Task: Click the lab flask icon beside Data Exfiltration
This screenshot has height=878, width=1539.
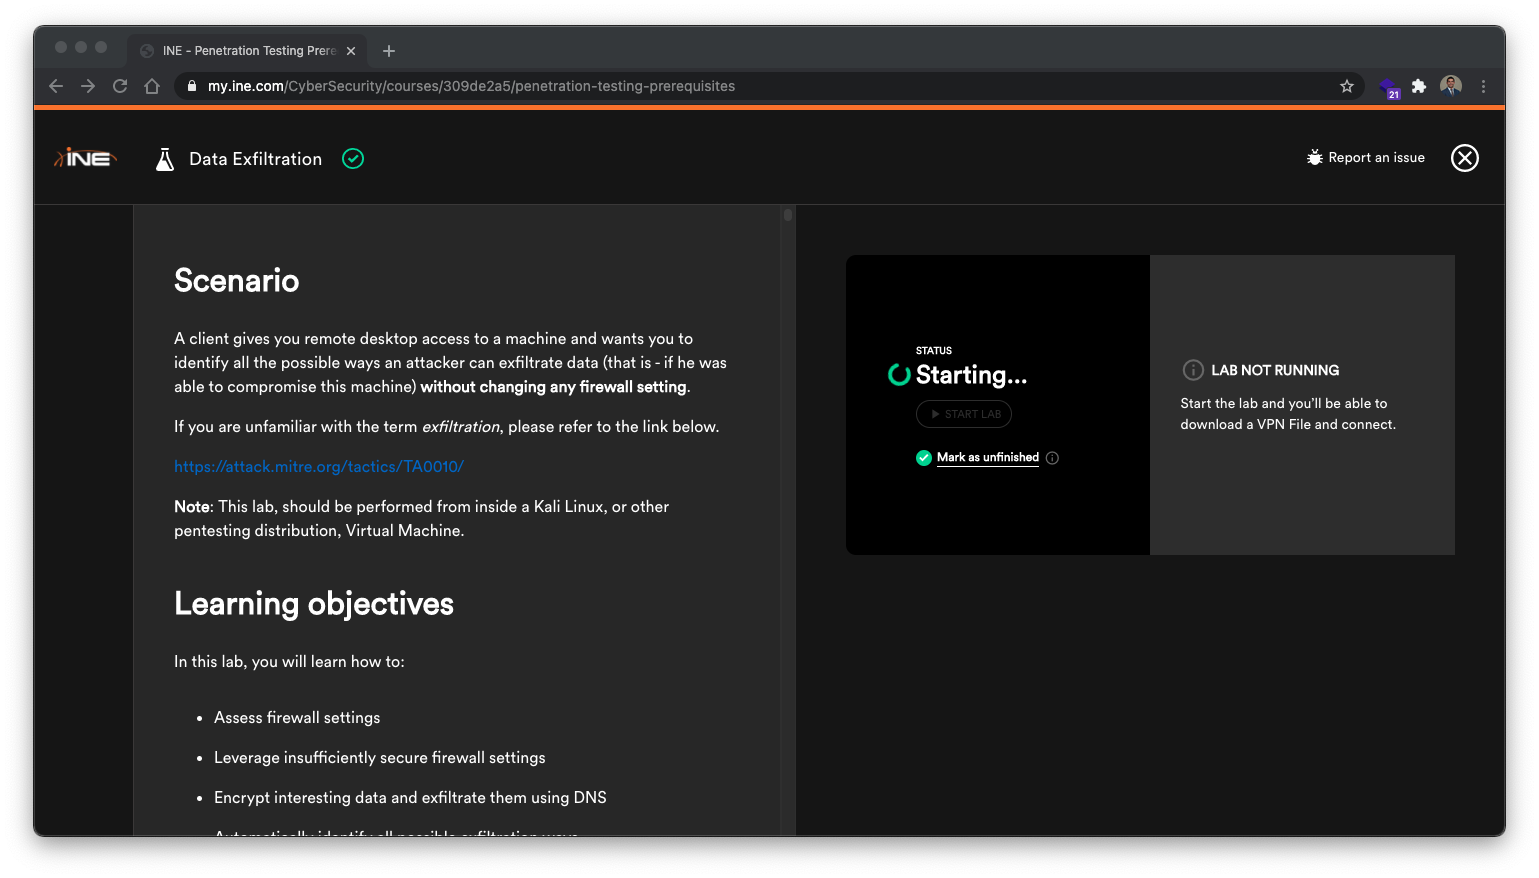Action: 165,159
